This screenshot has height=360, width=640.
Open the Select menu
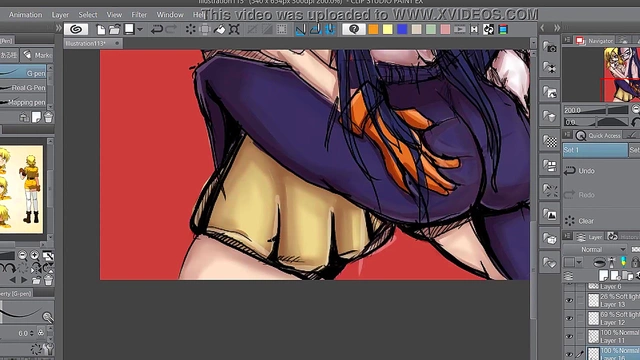88,15
